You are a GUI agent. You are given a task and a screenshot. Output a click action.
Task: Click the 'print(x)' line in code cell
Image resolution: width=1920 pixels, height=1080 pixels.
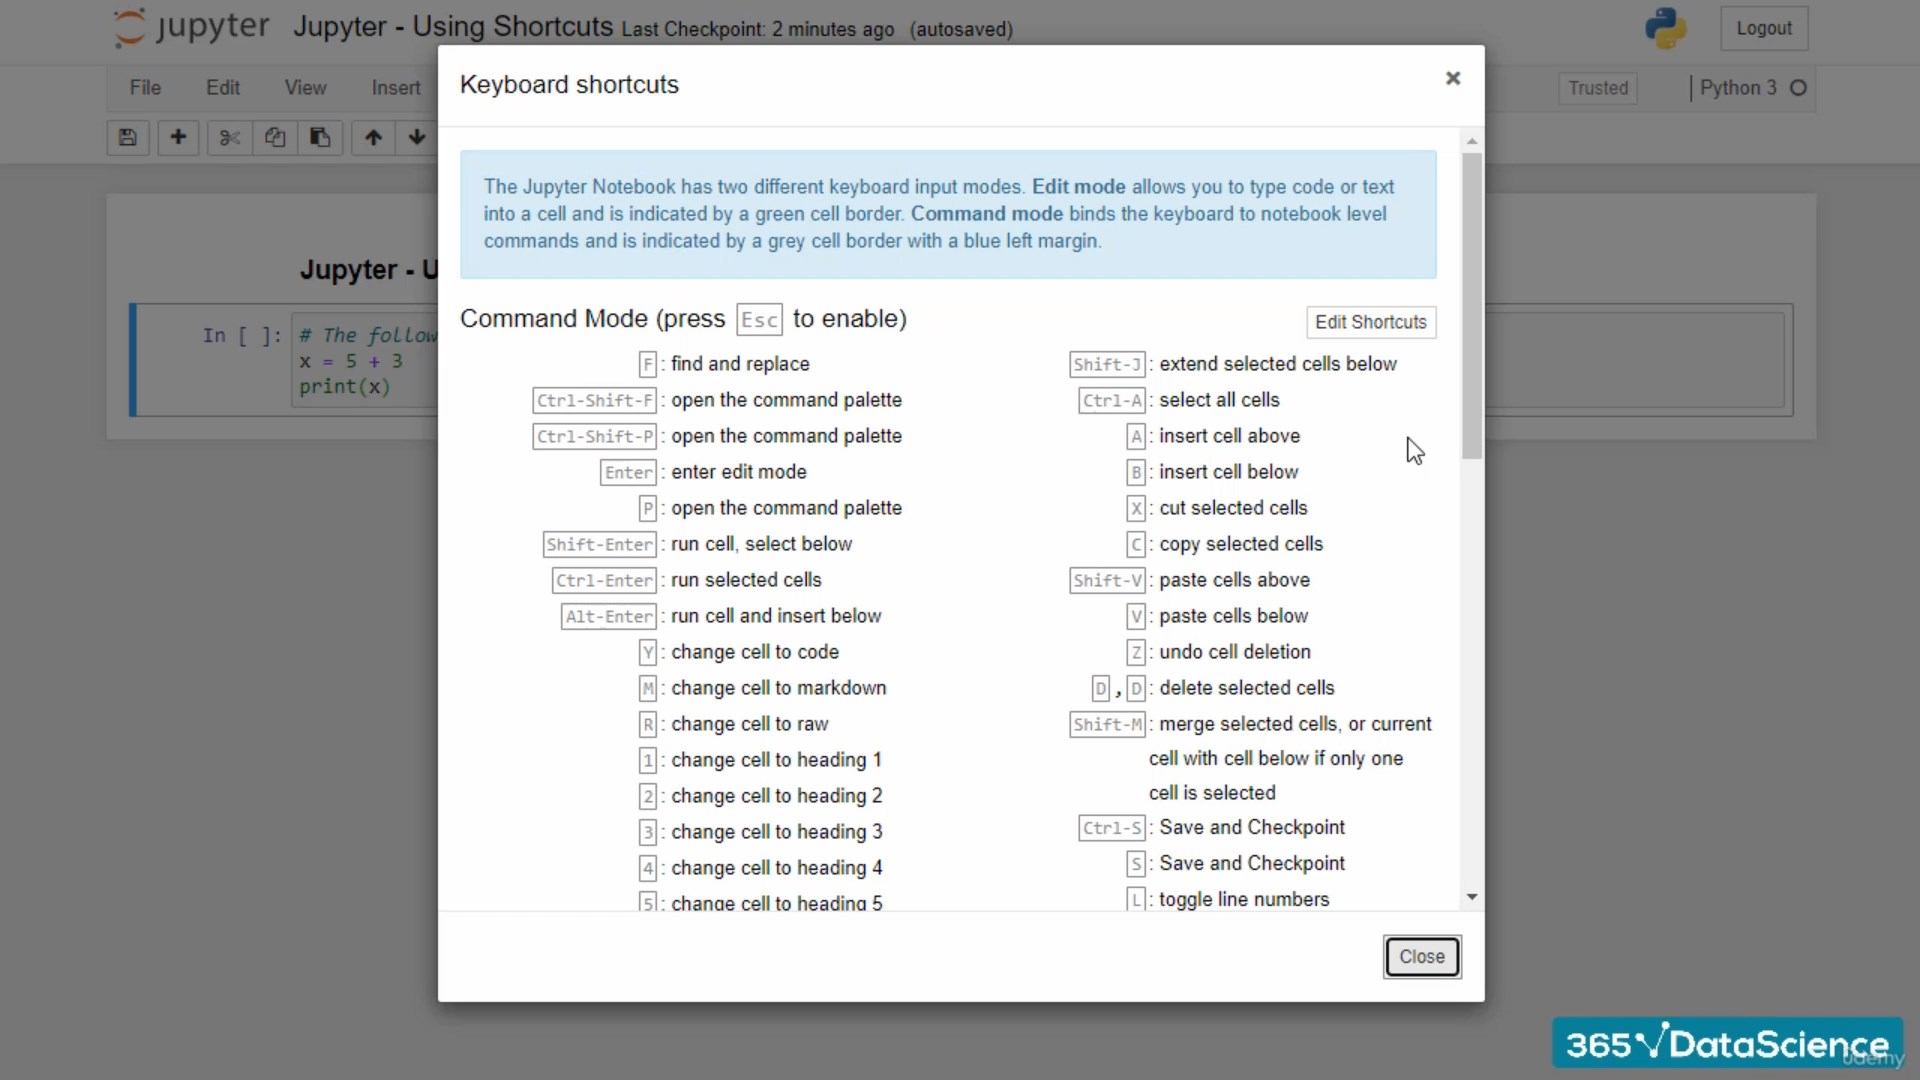[x=345, y=387]
